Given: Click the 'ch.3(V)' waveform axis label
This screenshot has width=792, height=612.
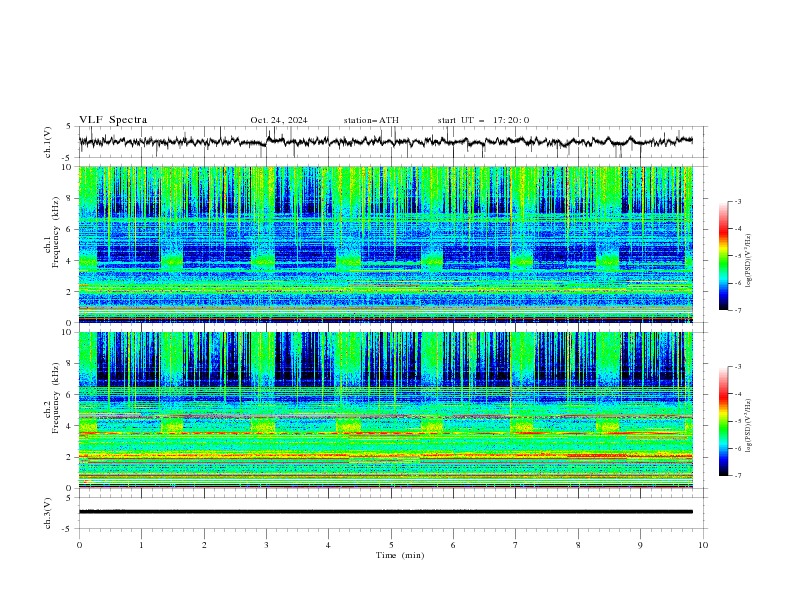Looking at the screenshot, I should click(48, 513).
